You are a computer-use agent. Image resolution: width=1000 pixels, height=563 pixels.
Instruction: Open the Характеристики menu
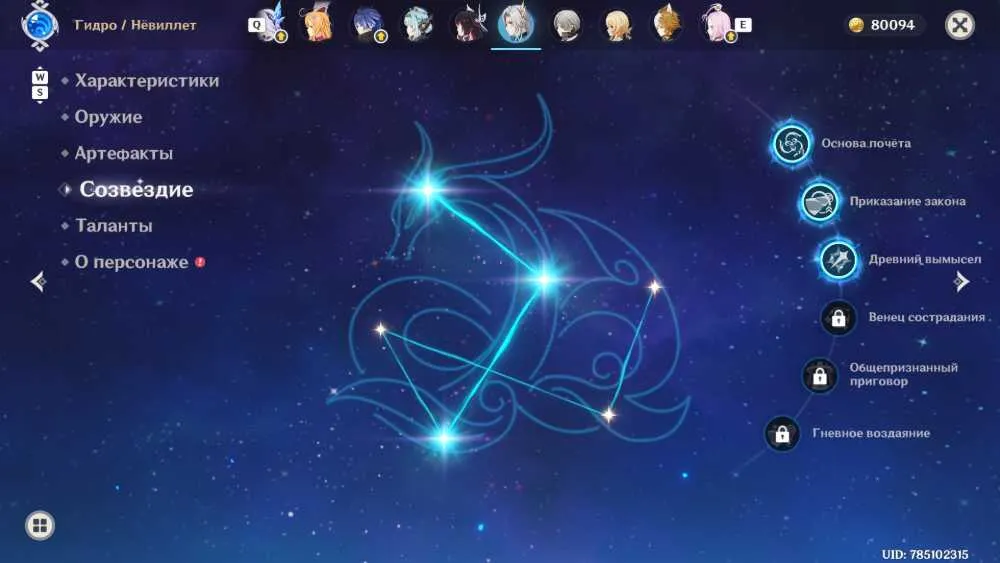point(147,81)
